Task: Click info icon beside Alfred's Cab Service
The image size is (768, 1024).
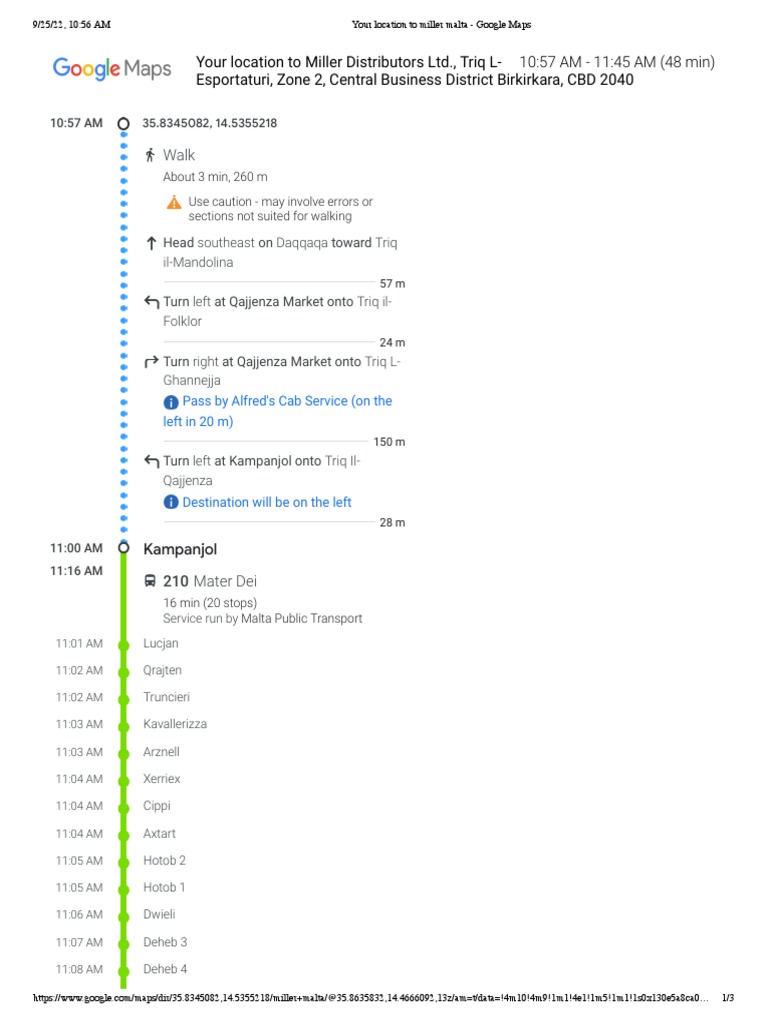Action: [171, 402]
